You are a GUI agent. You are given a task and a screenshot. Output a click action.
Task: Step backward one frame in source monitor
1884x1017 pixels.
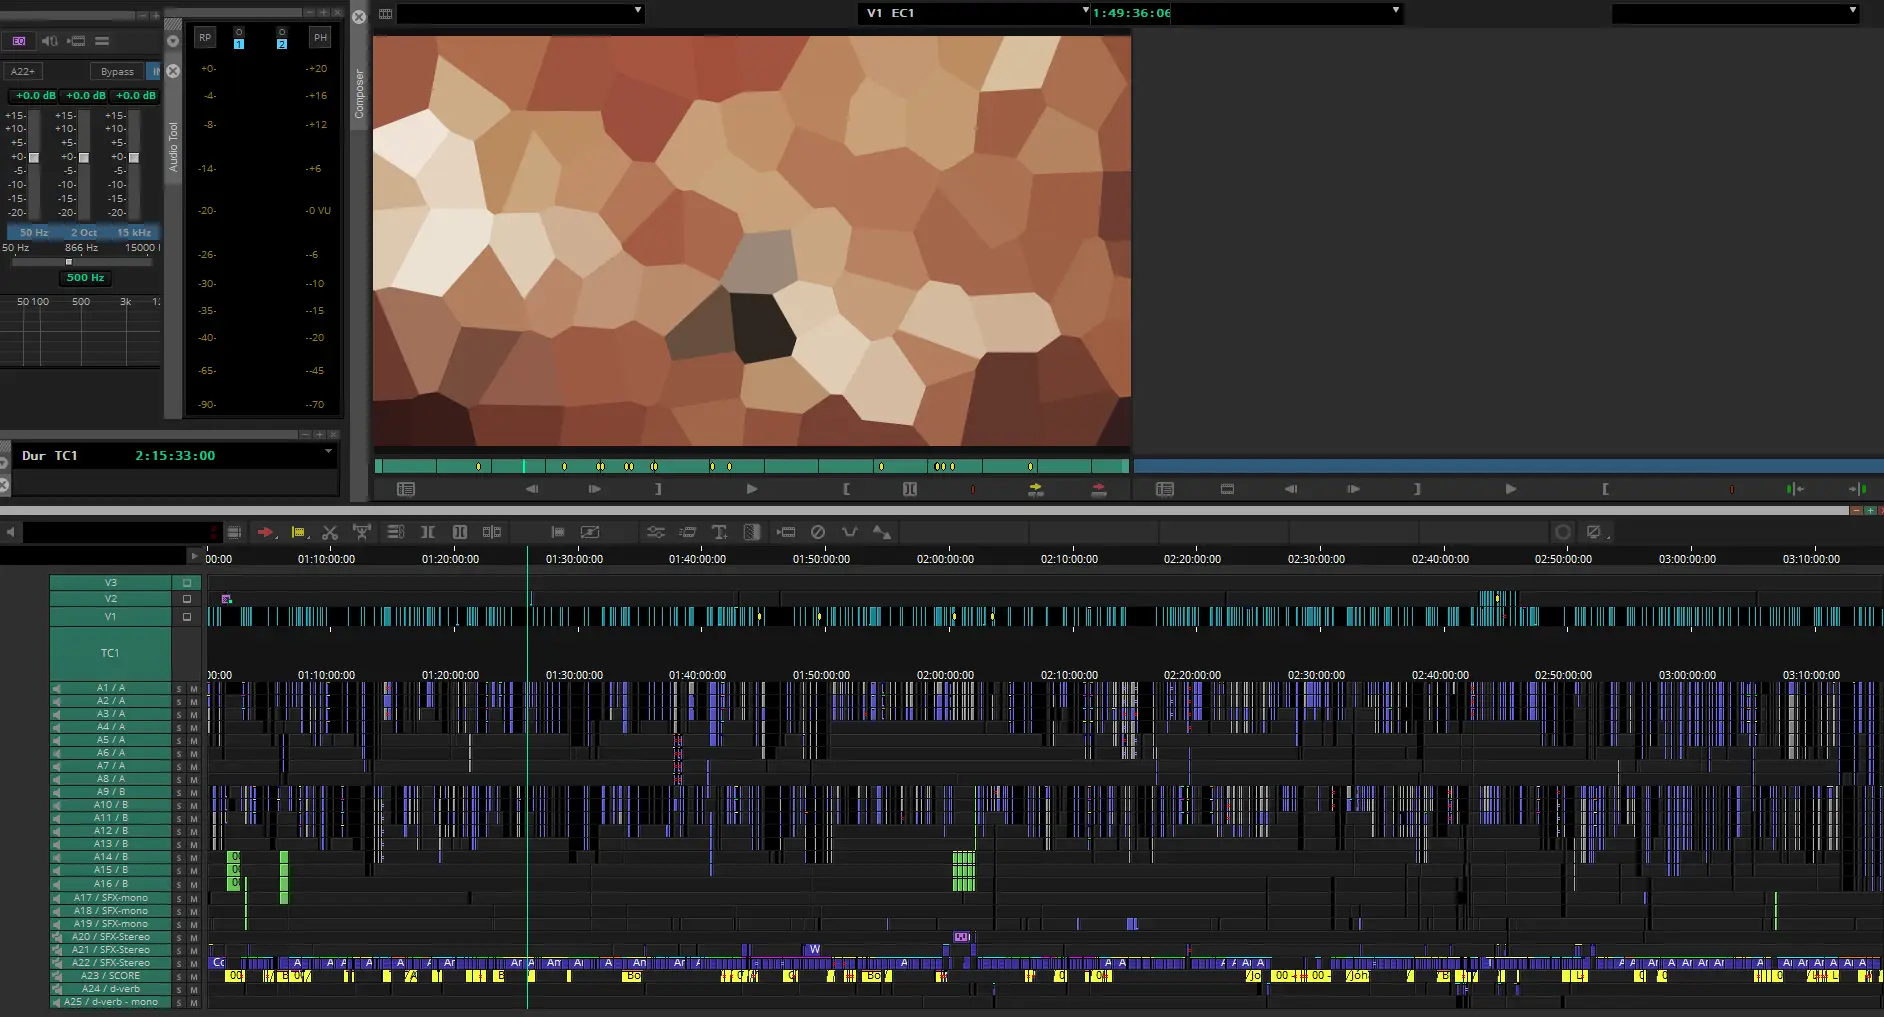[532, 489]
